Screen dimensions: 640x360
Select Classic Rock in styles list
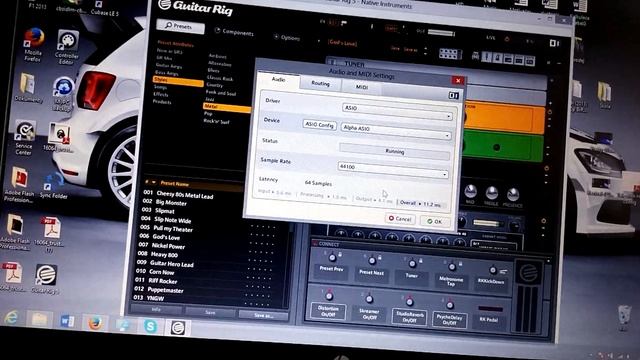coord(220,78)
